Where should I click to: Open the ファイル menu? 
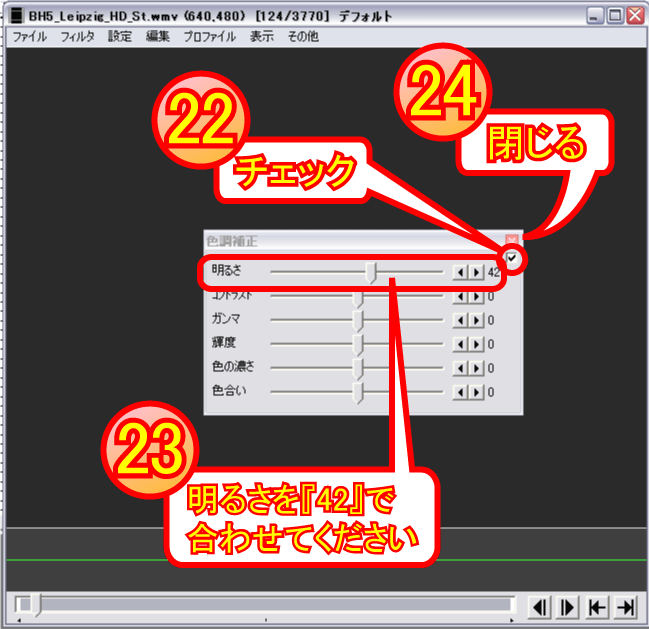[x=30, y=36]
